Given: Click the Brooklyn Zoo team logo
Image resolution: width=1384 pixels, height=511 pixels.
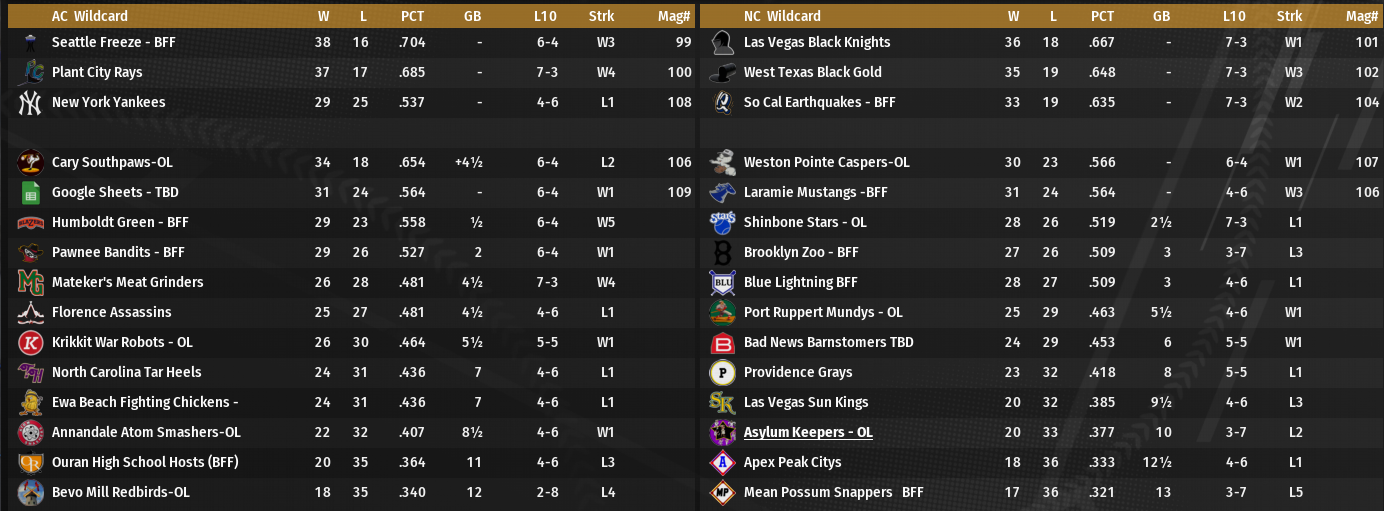Looking at the screenshot, I should coord(721,253).
